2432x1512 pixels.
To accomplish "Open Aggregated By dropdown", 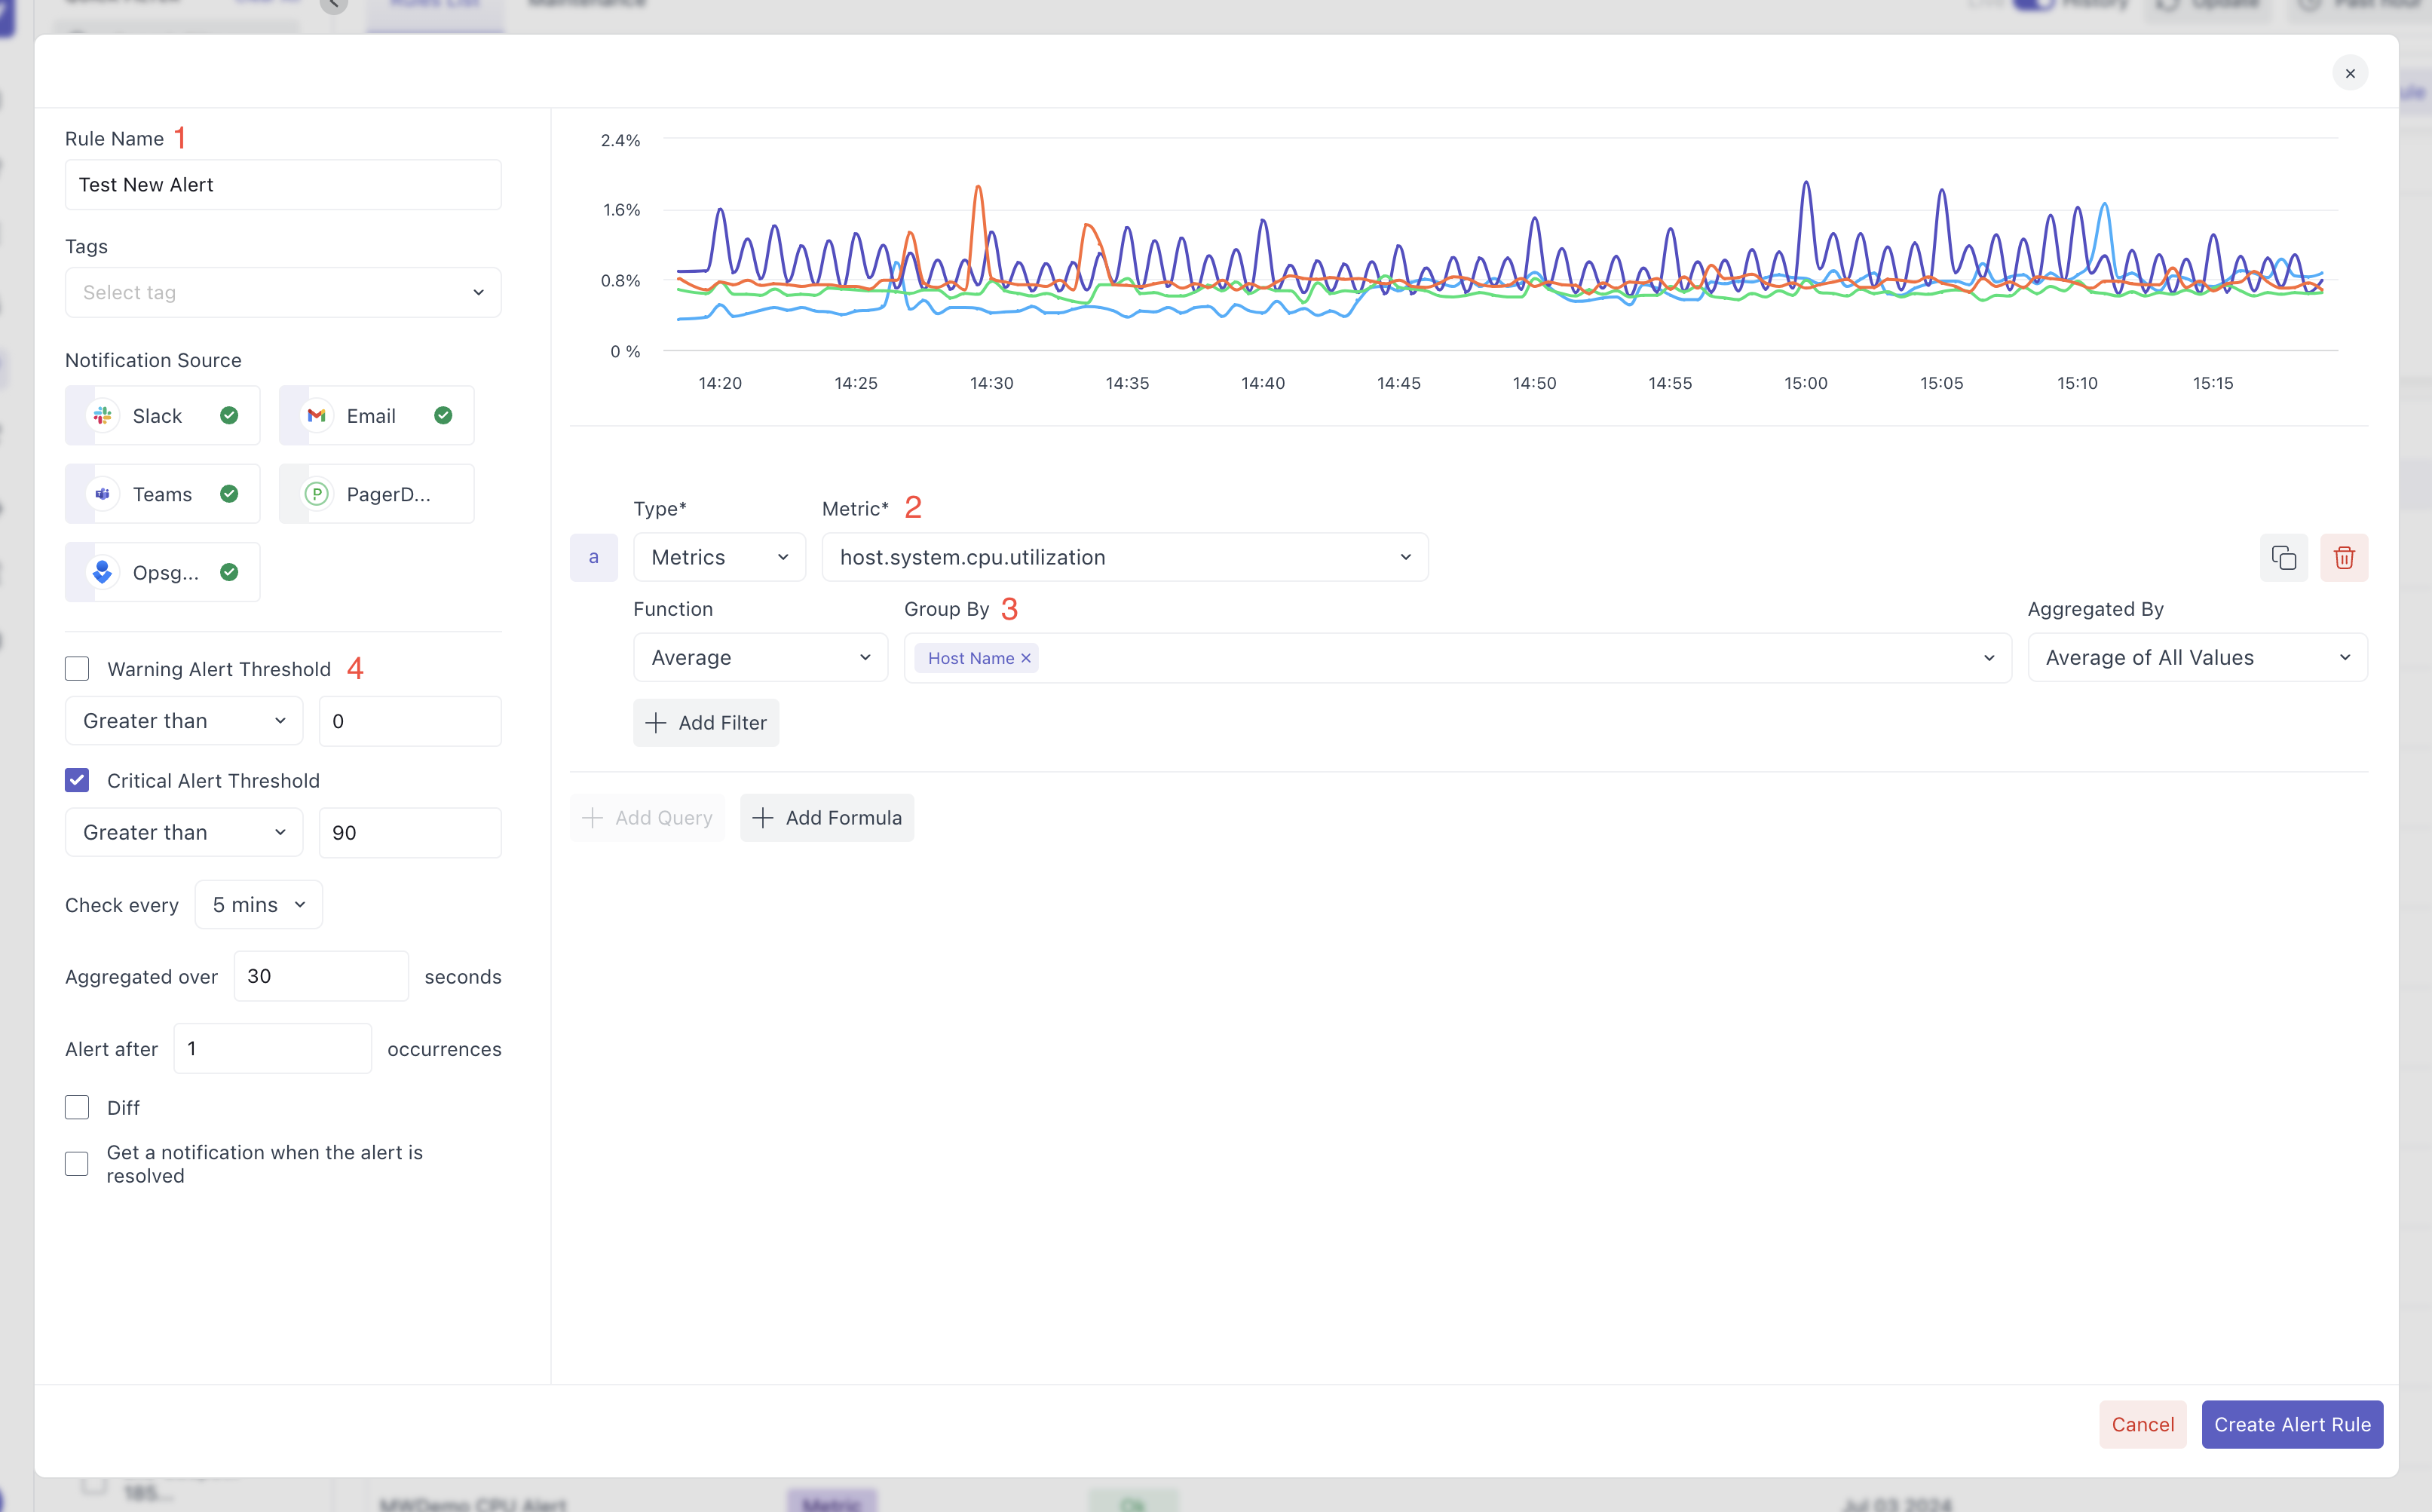I will pos(2197,658).
